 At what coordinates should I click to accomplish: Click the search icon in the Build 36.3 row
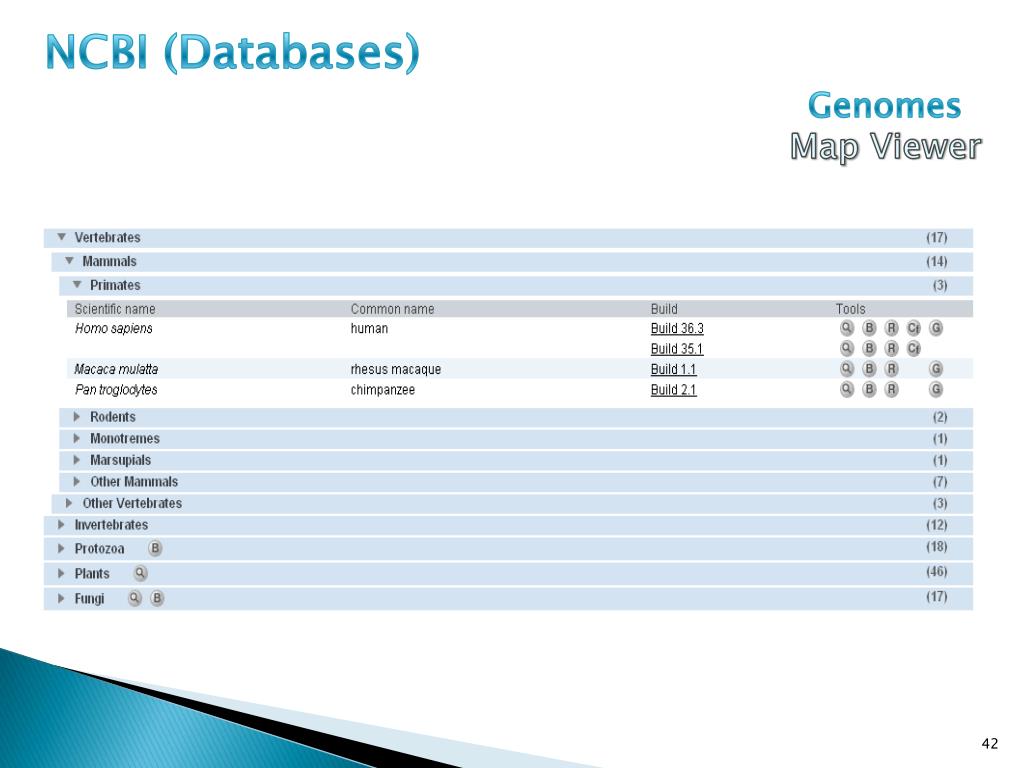pyautogui.click(x=846, y=328)
